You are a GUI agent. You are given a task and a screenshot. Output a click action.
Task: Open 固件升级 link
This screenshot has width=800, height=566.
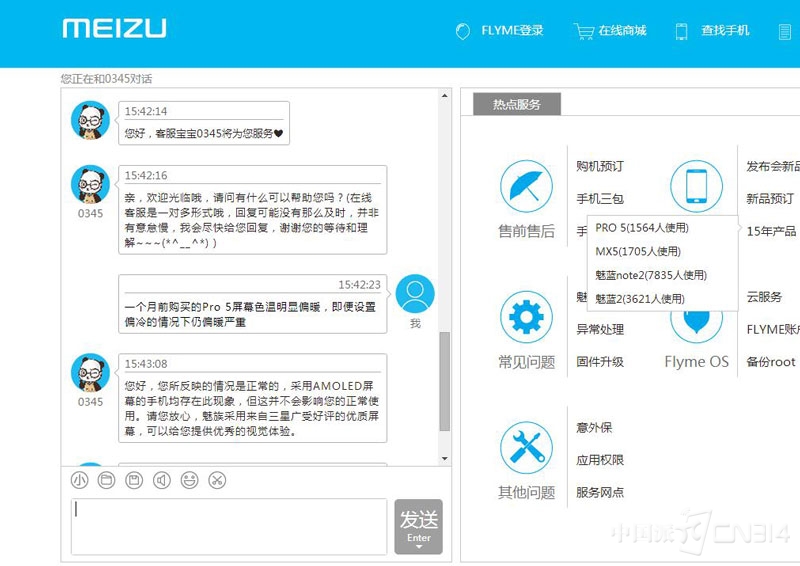pos(600,362)
